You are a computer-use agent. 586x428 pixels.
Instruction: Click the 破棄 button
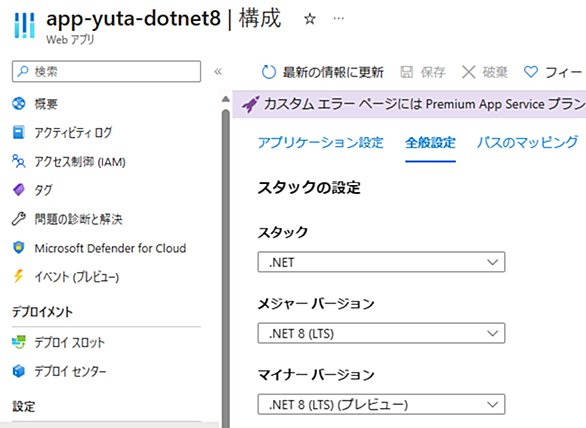tap(485, 72)
